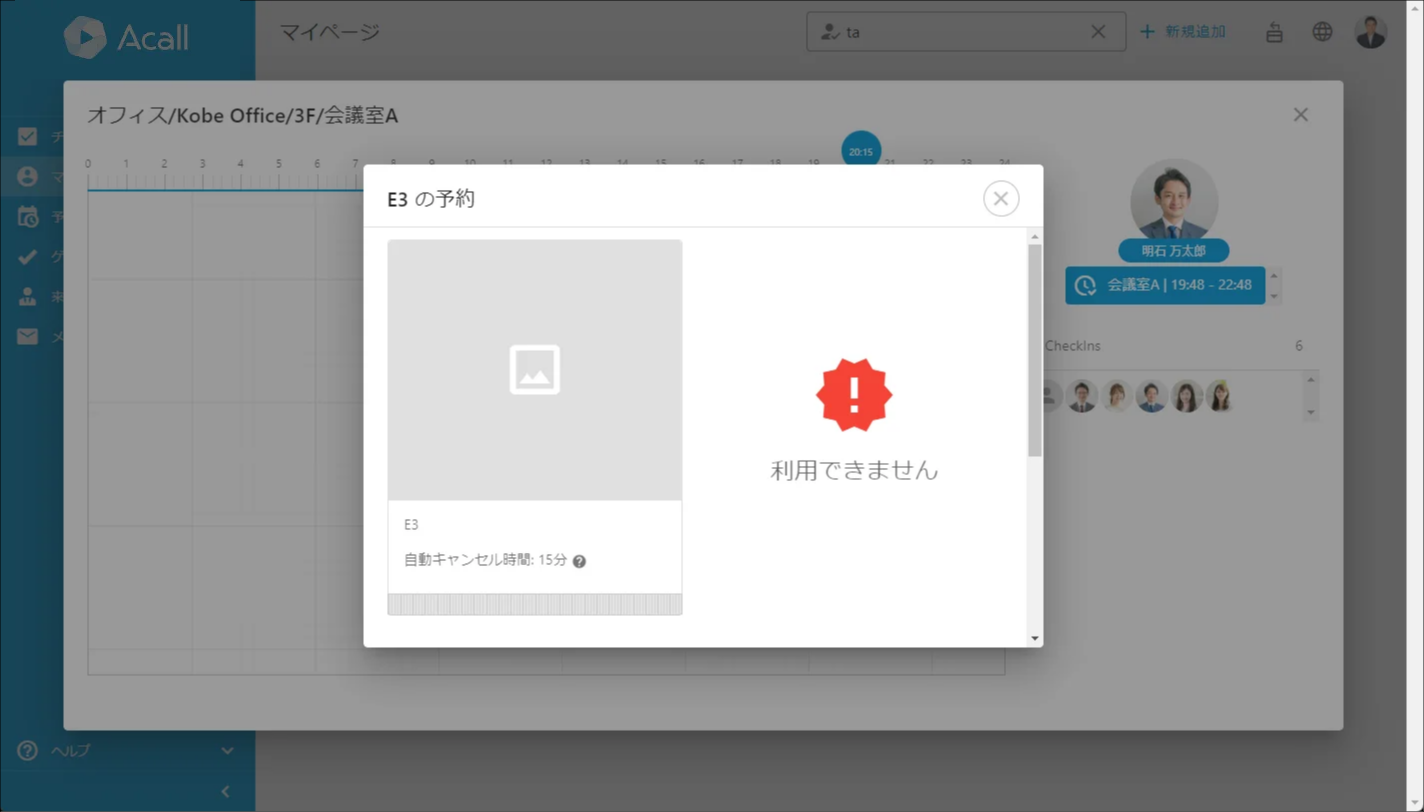This screenshot has width=1424, height=812.
Task: Step down the reservation list arrow
Action: click(1274, 297)
